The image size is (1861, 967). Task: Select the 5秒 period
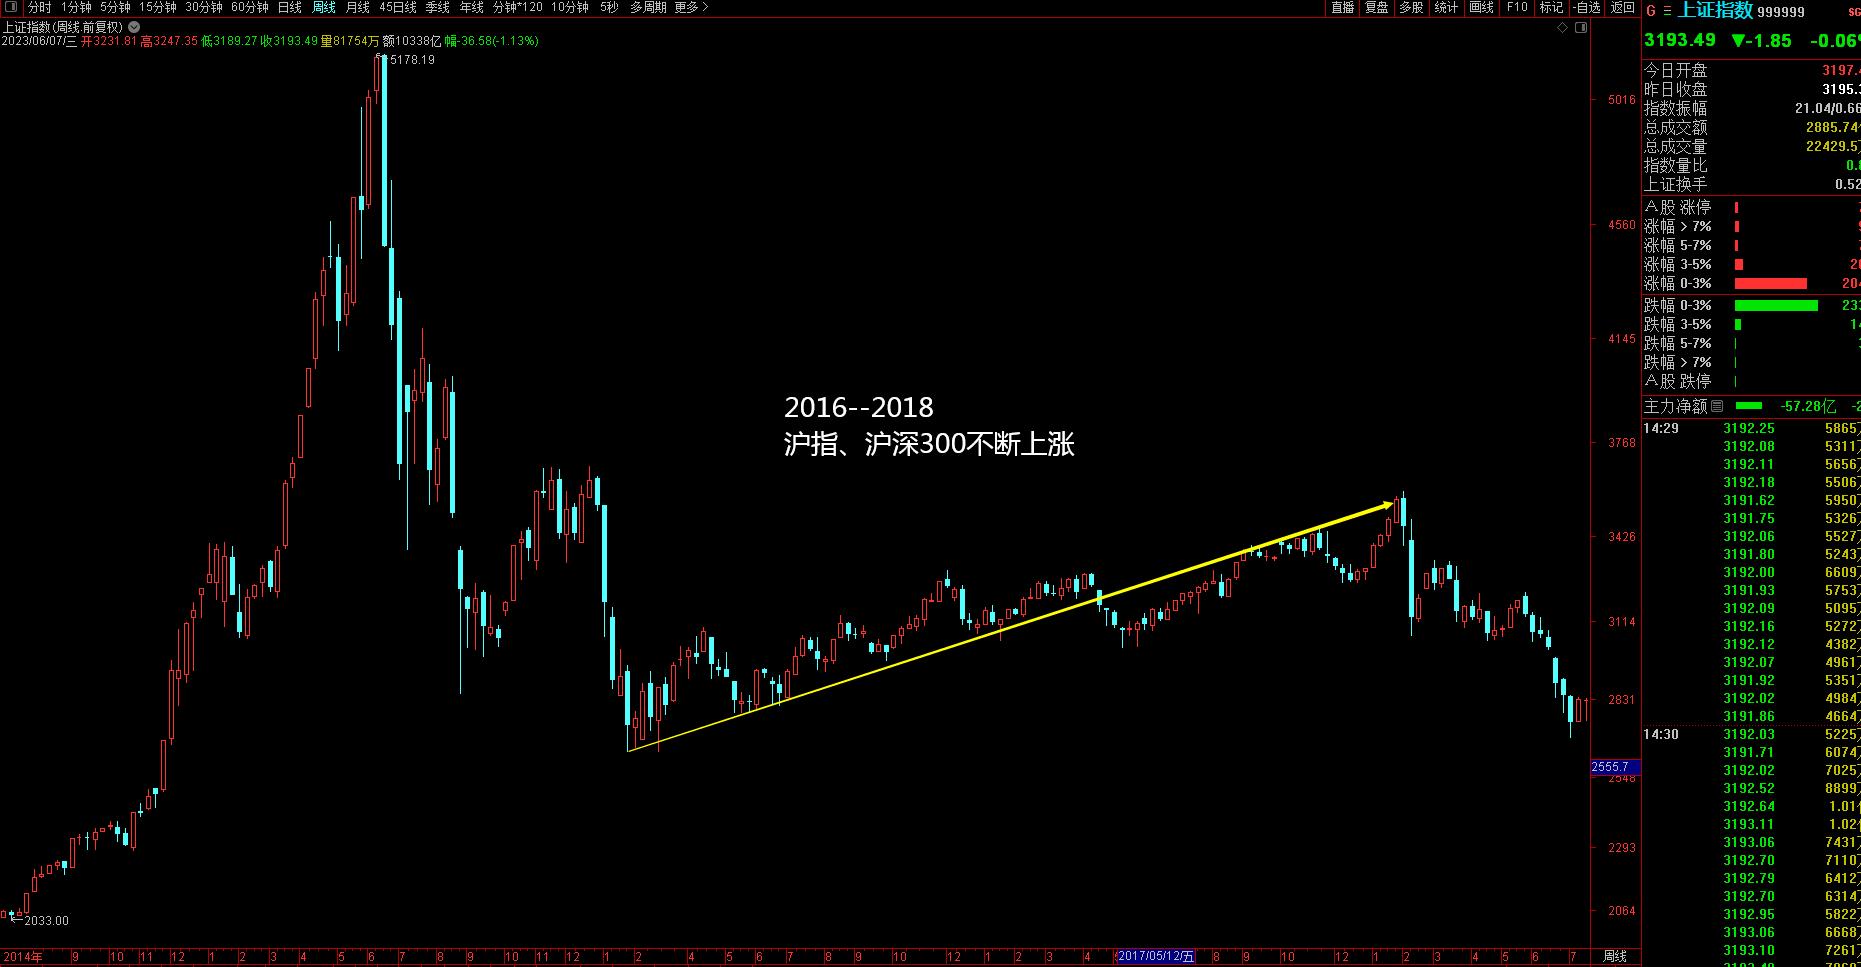coord(609,7)
